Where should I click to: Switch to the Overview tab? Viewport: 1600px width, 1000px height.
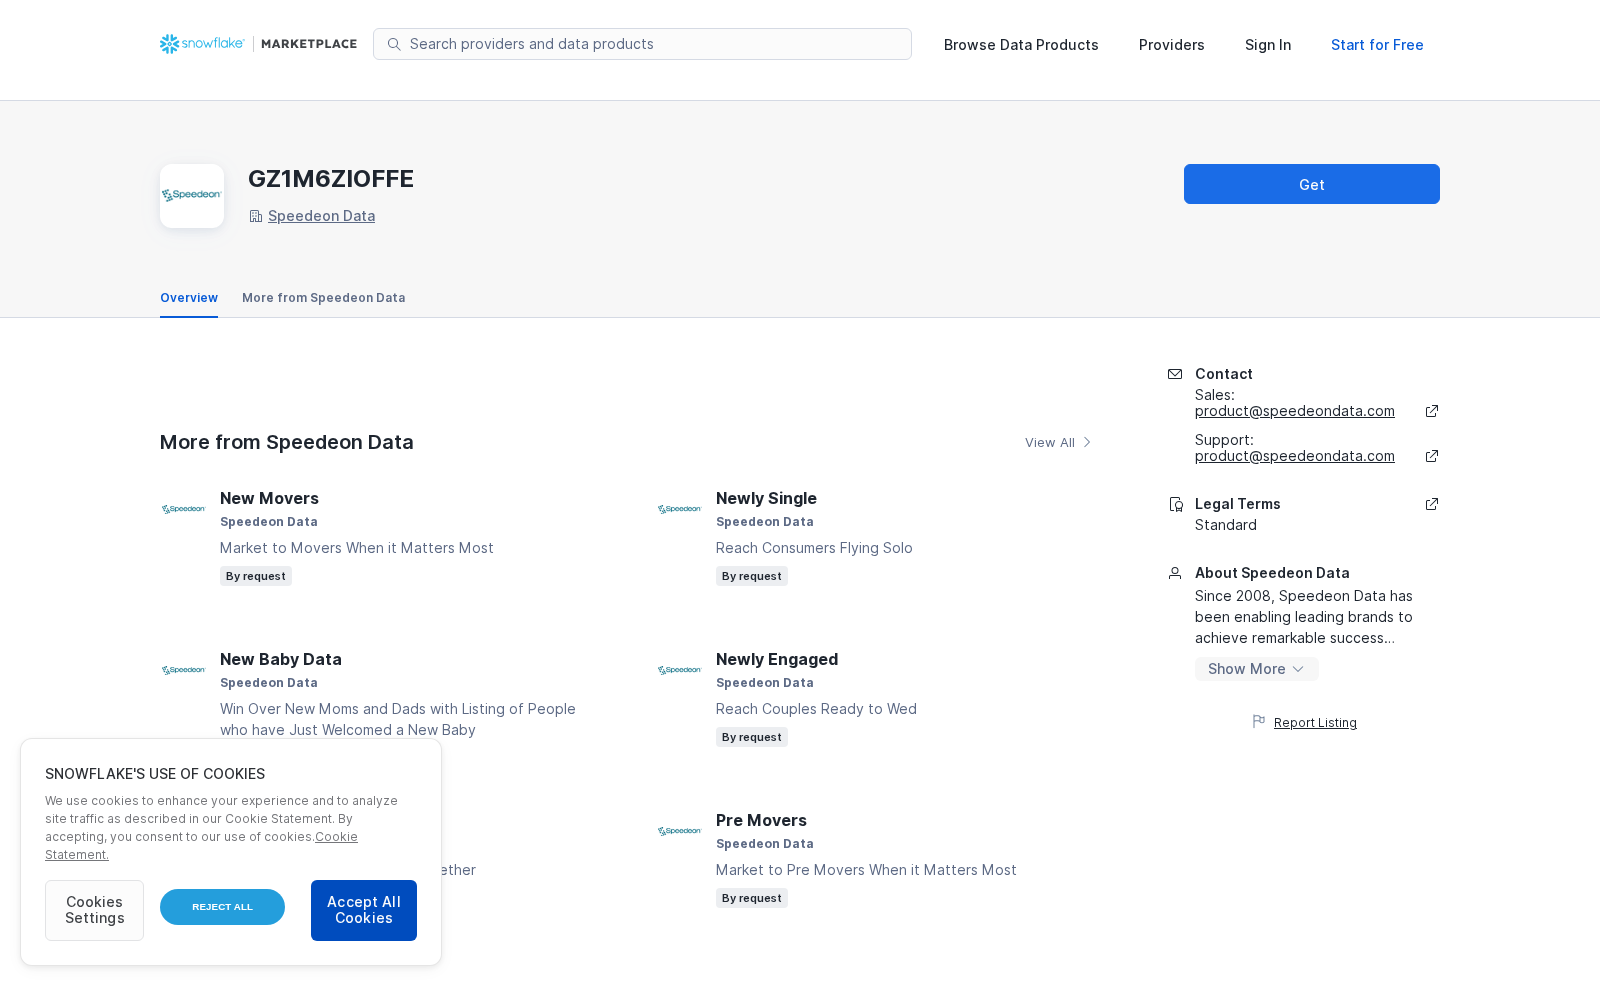pos(189,298)
